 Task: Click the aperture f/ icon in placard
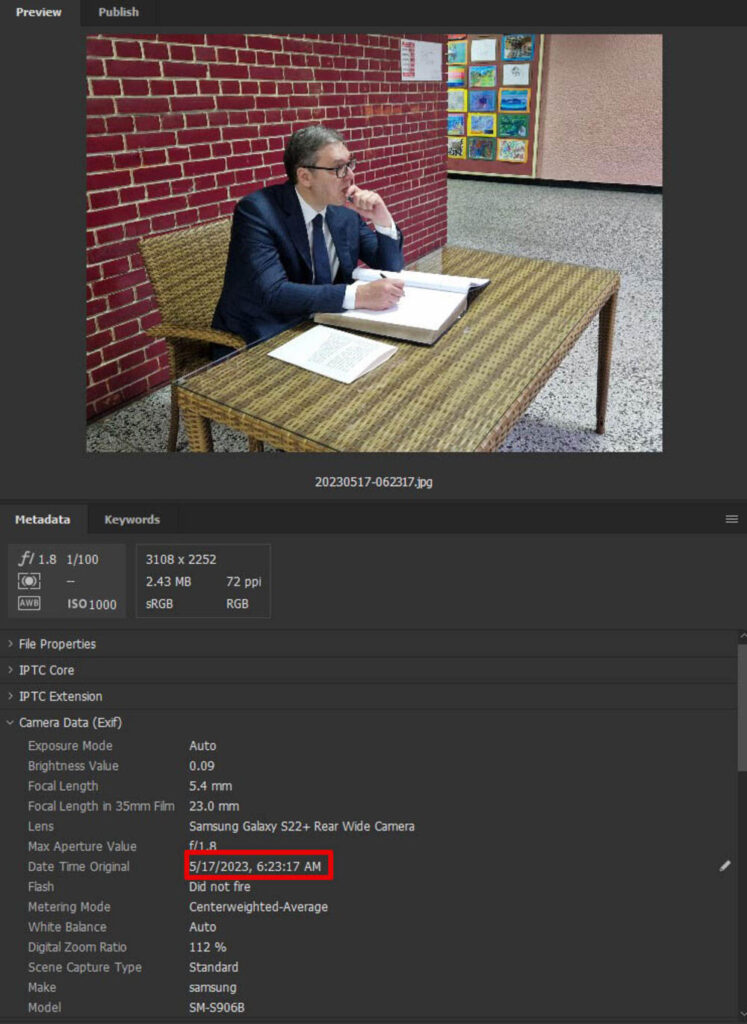click(x=27, y=559)
